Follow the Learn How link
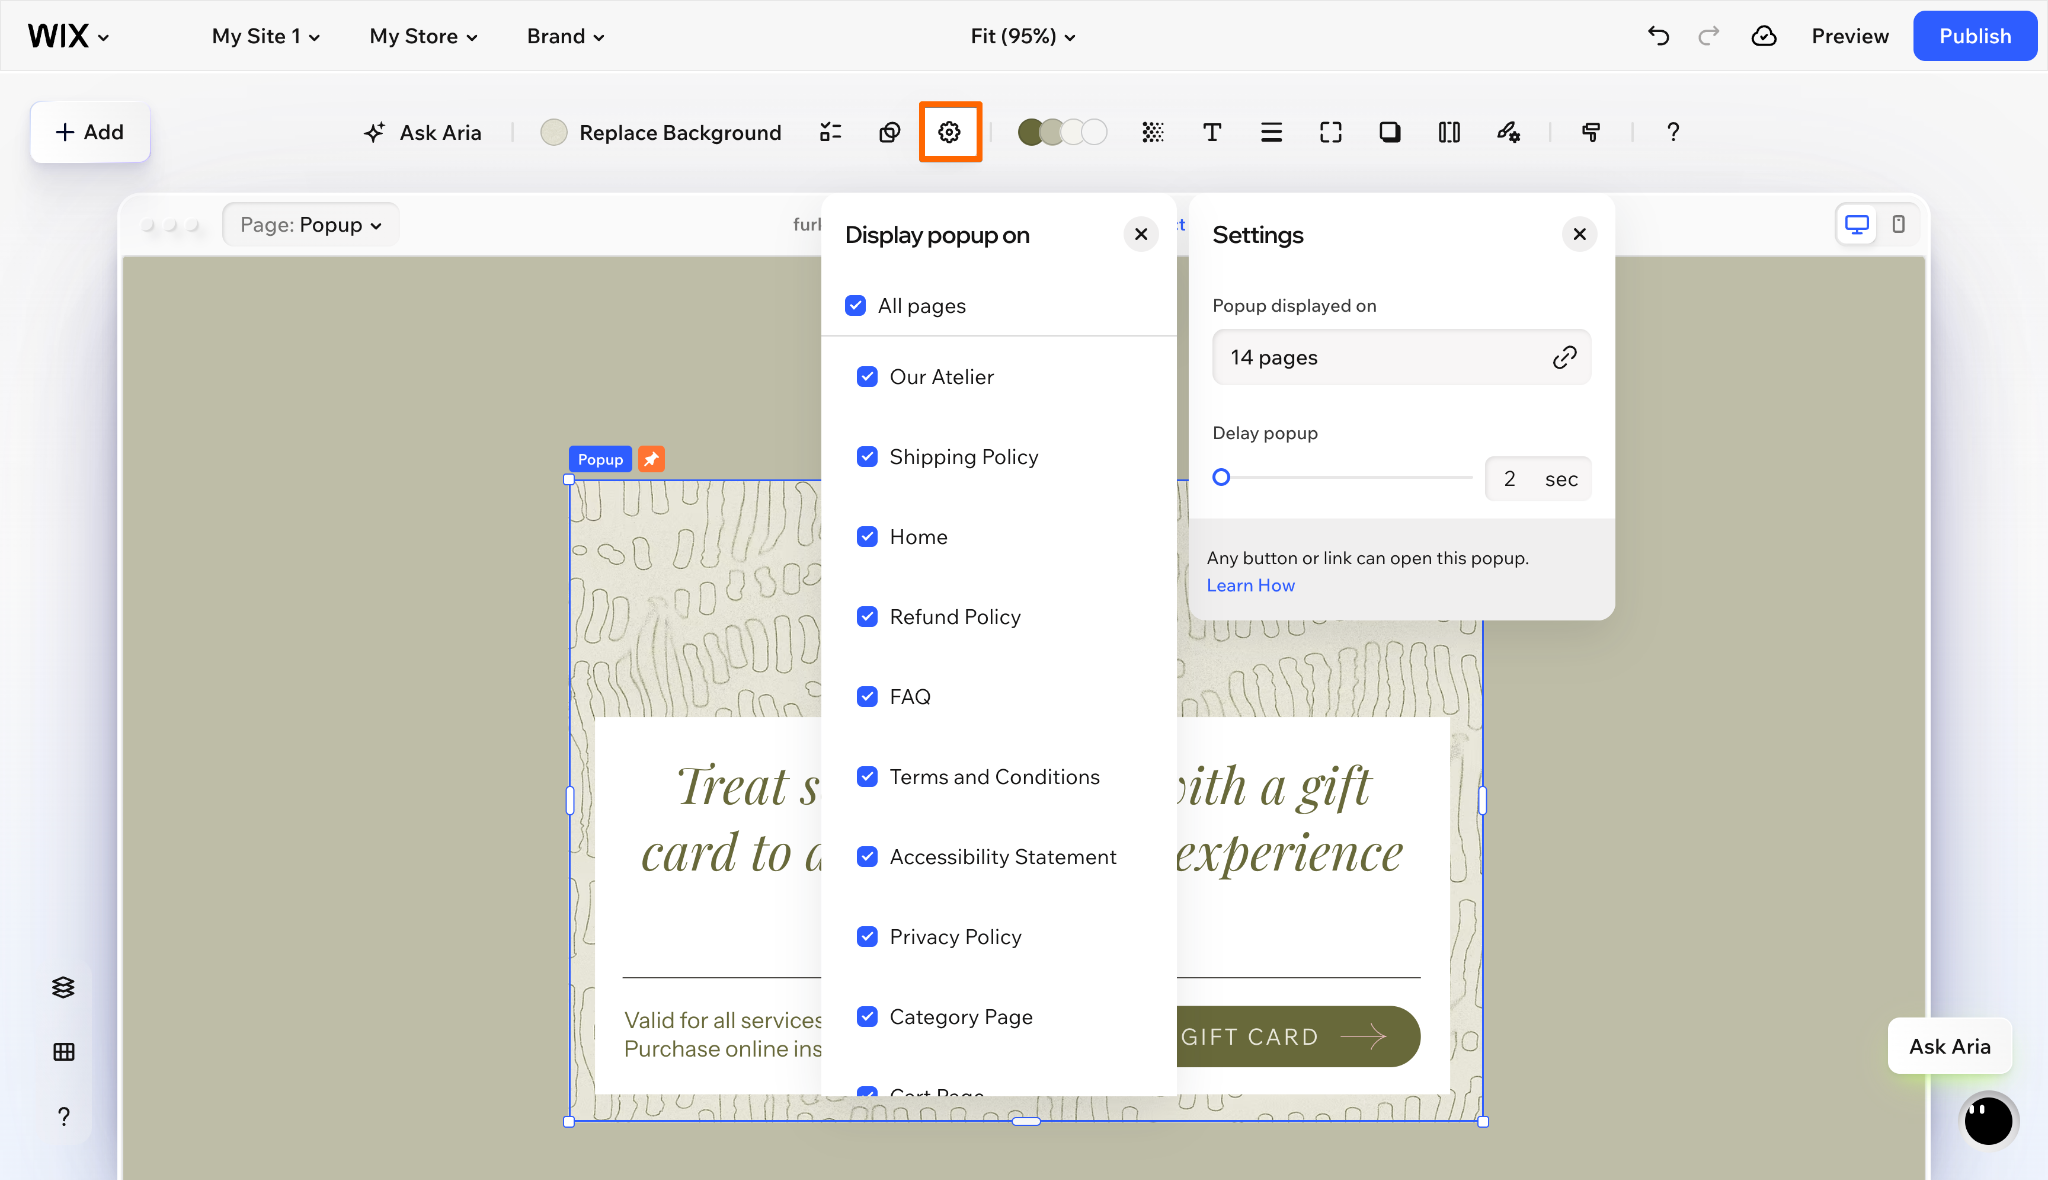This screenshot has width=2048, height=1180. [1250, 586]
